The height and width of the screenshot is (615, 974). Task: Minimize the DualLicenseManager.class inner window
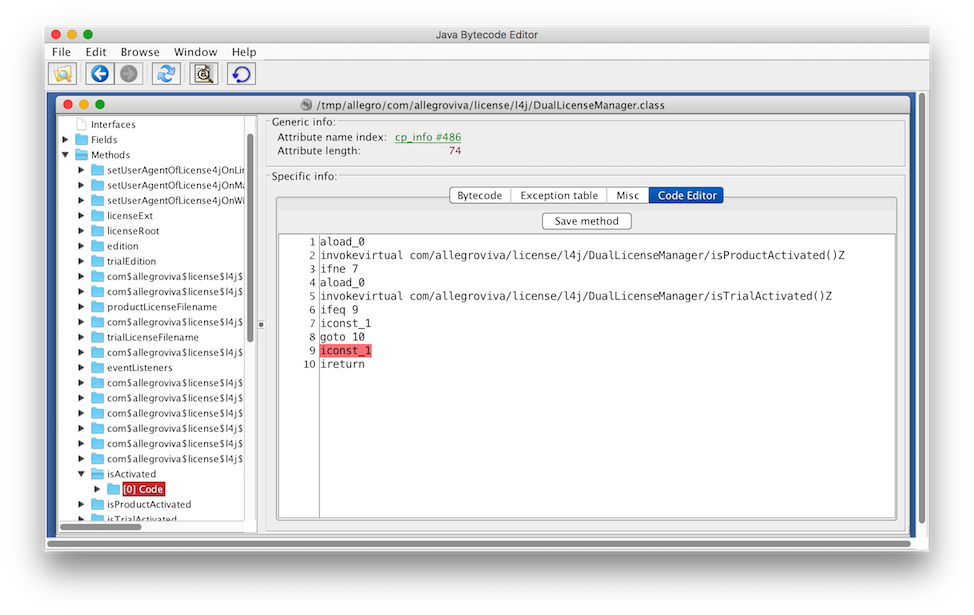pos(84,104)
